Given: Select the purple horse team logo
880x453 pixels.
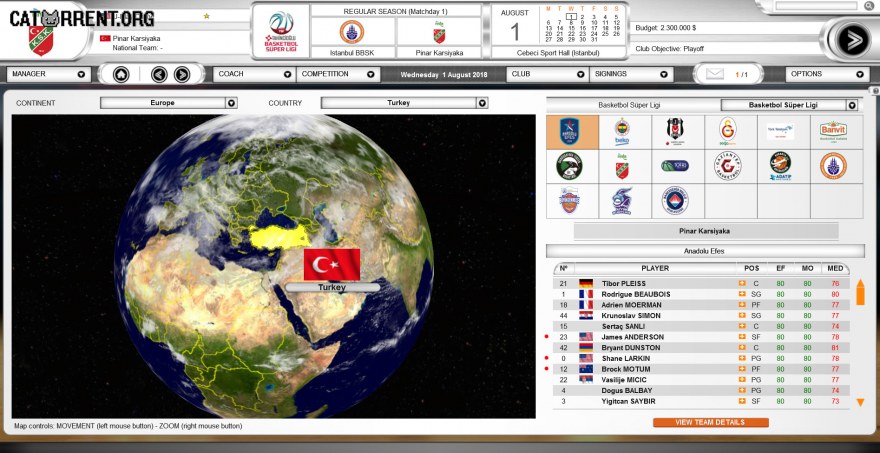Looking at the screenshot, I should tap(622, 201).
